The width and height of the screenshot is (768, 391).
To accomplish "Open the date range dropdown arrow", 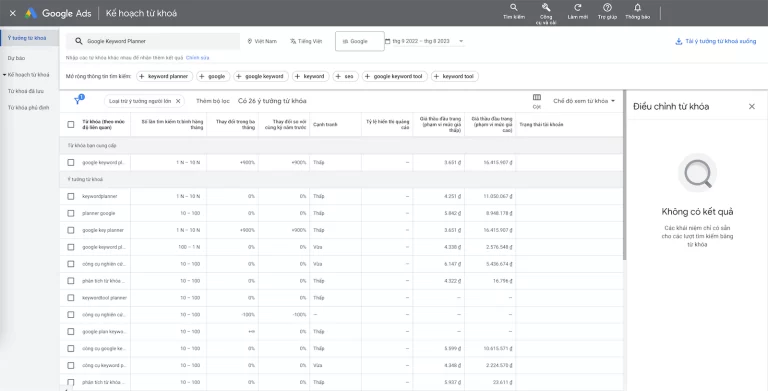I will [461, 41].
